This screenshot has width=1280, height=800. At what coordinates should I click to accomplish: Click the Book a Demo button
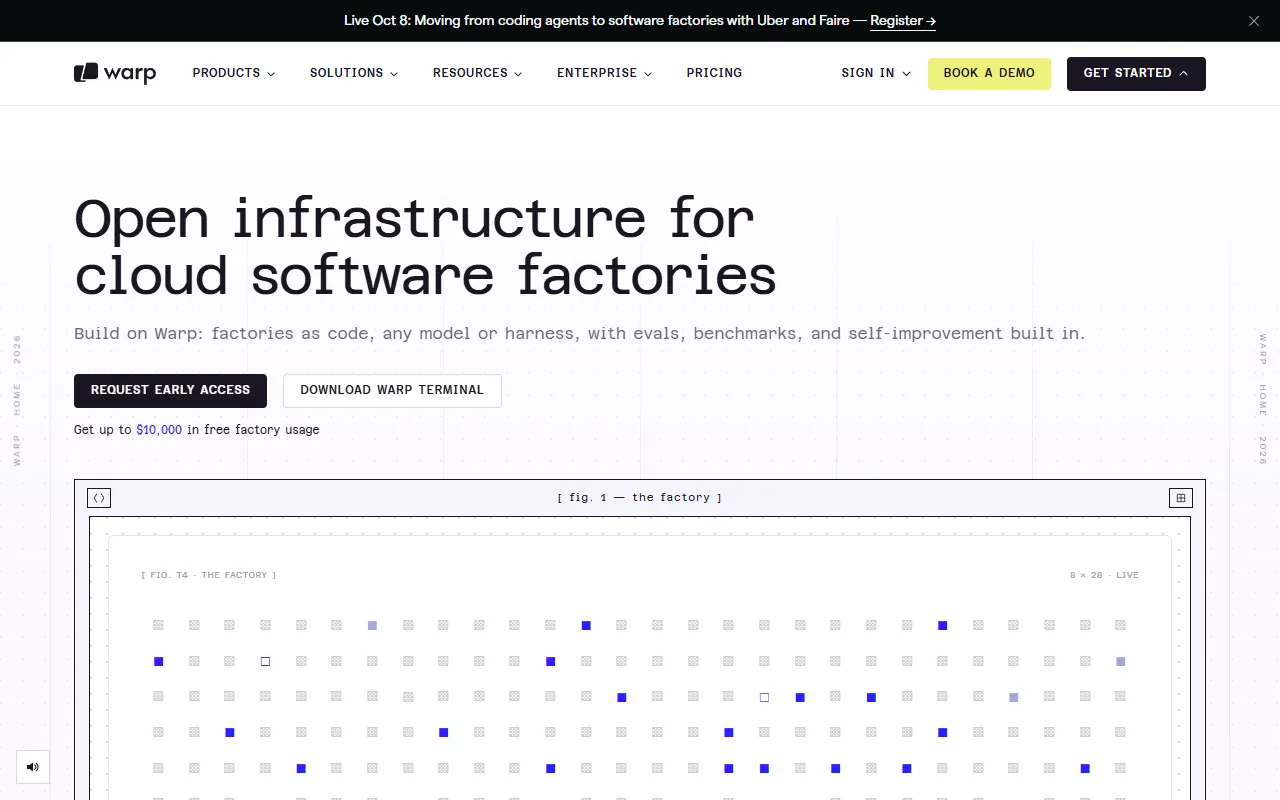click(989, 74)
